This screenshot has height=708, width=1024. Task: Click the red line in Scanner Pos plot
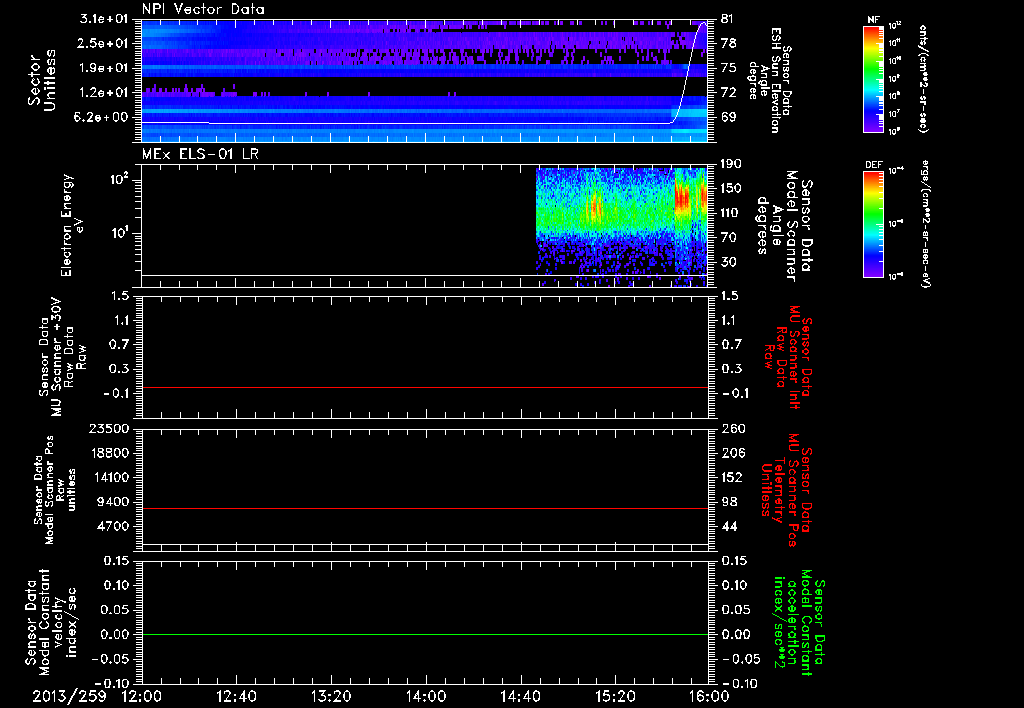point(425,508)
